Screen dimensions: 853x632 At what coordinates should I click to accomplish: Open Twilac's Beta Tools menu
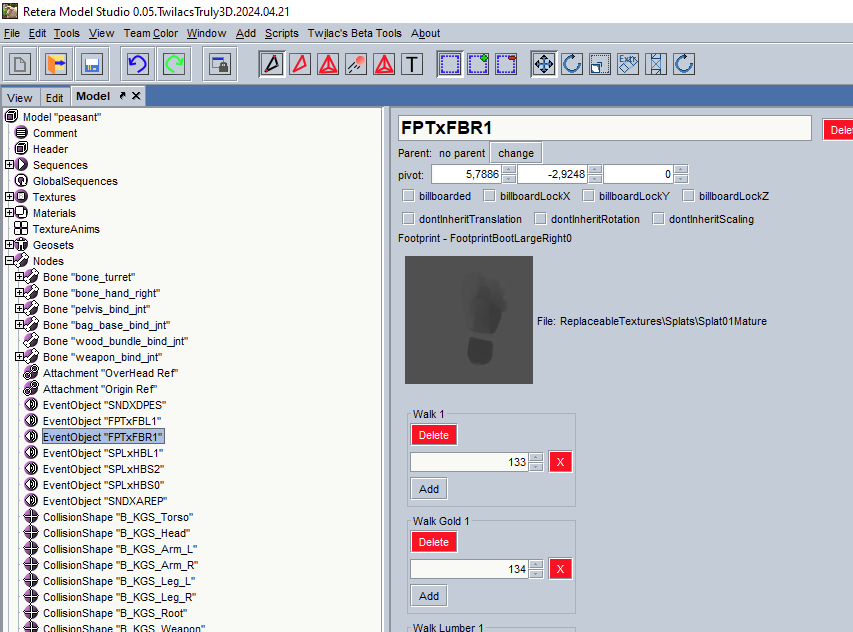click(355, 33)
